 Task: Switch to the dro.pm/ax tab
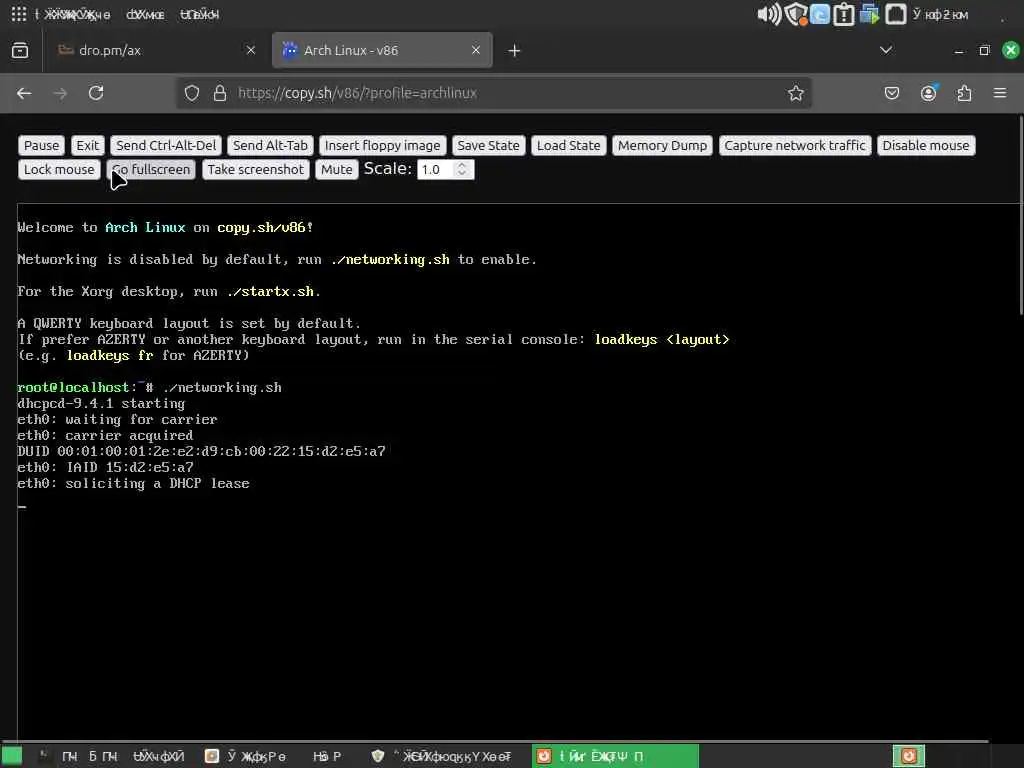click(157, 50)
